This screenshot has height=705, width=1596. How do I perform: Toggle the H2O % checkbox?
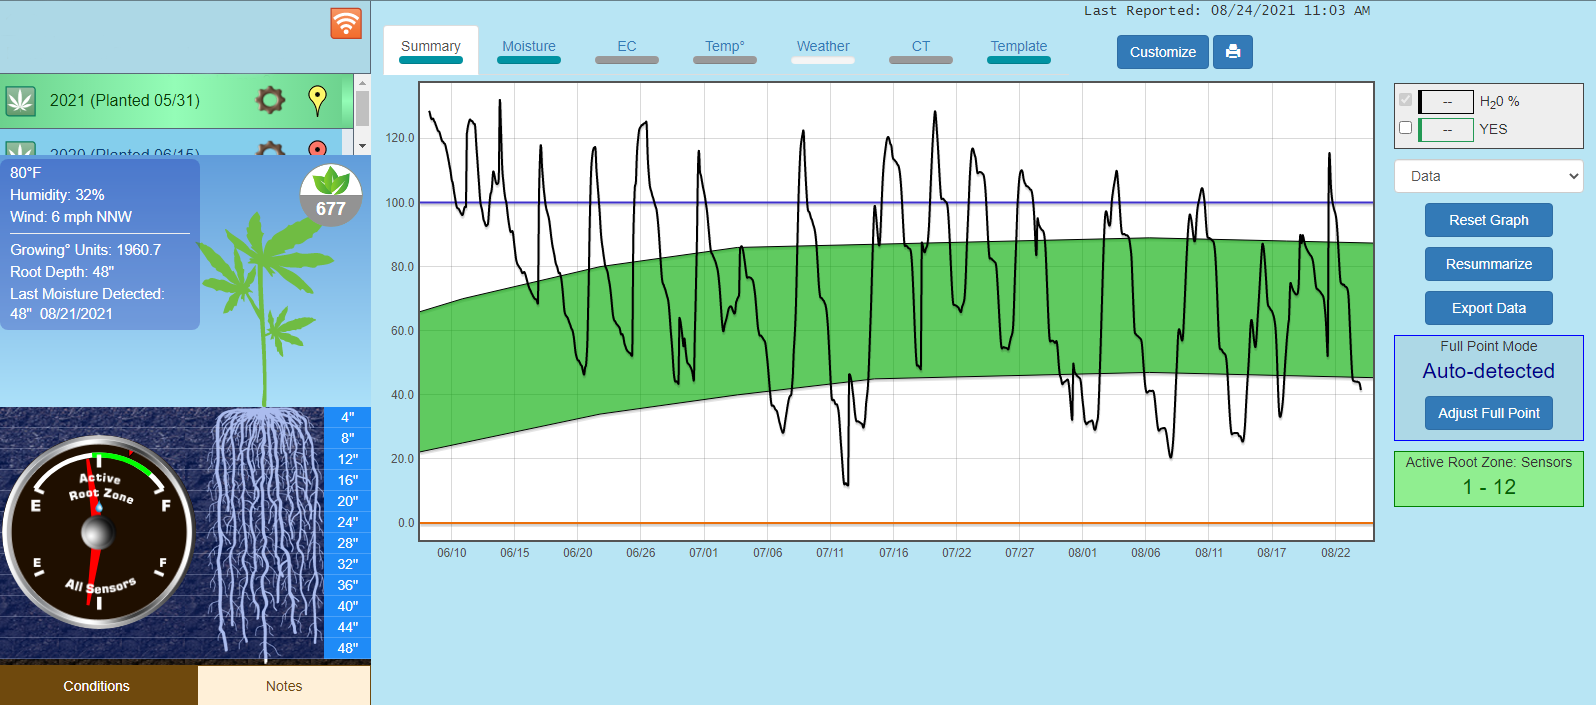click(x=1406, y=100)
